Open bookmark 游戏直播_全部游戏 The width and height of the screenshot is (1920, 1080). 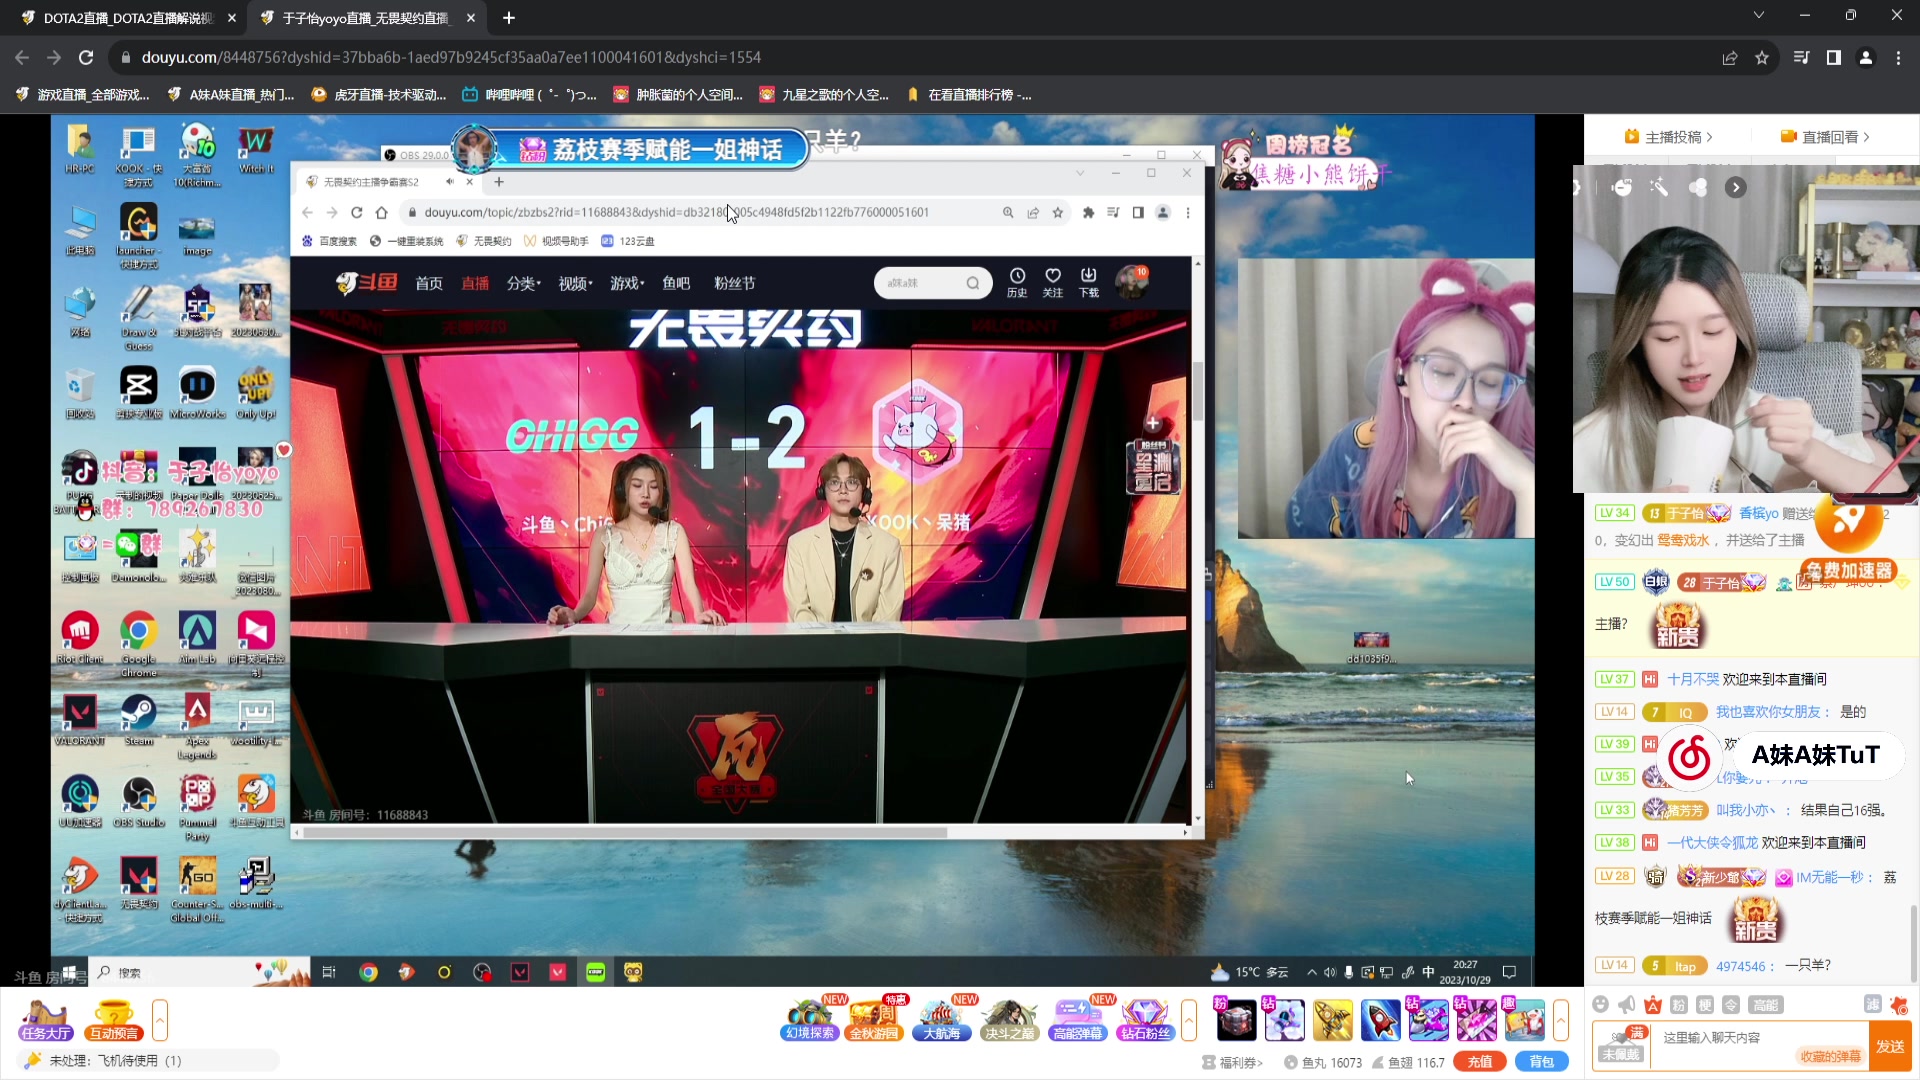point(82,95)
